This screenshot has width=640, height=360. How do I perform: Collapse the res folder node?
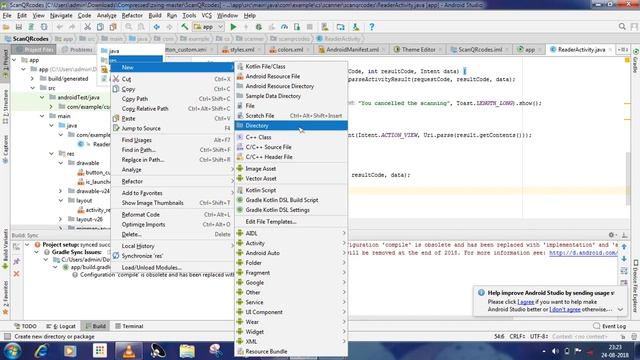(51, 153)
